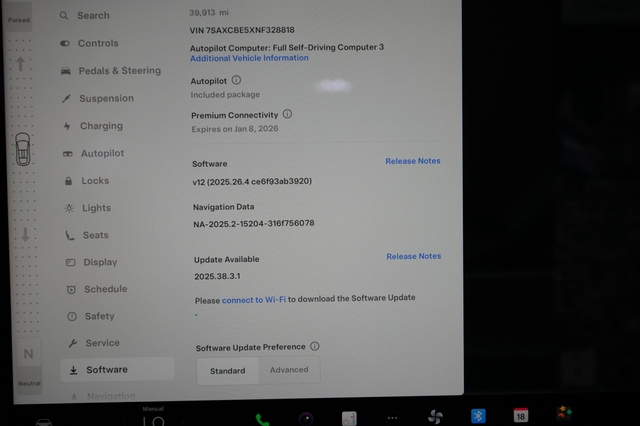Image resolution: width=640 pixels, height=426 pixels.
Task: Show Autopilot package info icon
Action: tap(236, 80)
